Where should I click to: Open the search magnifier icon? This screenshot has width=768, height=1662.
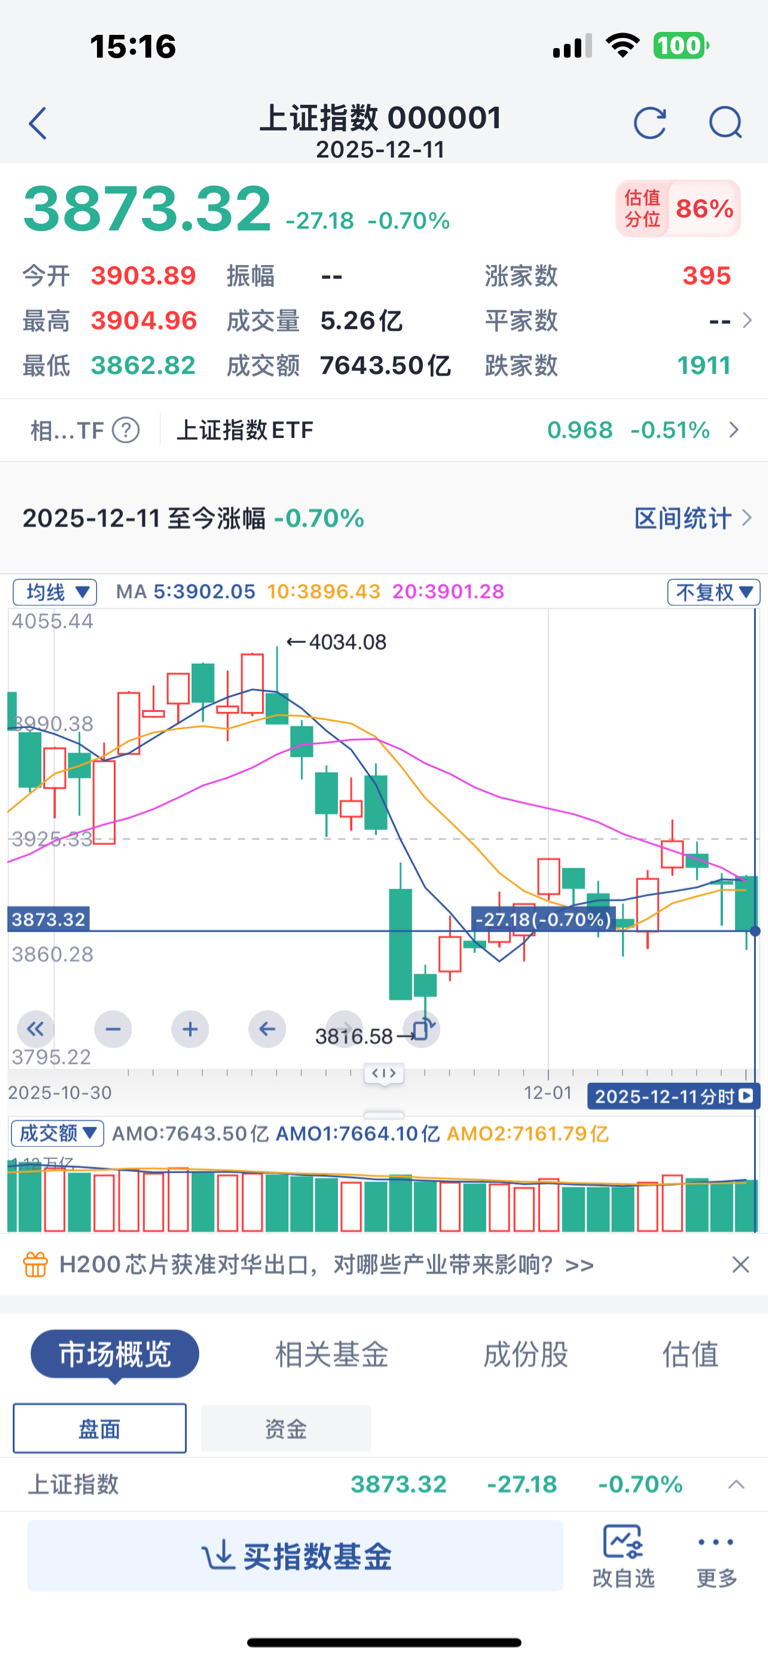pyautogui.click(x=725, y=124)
